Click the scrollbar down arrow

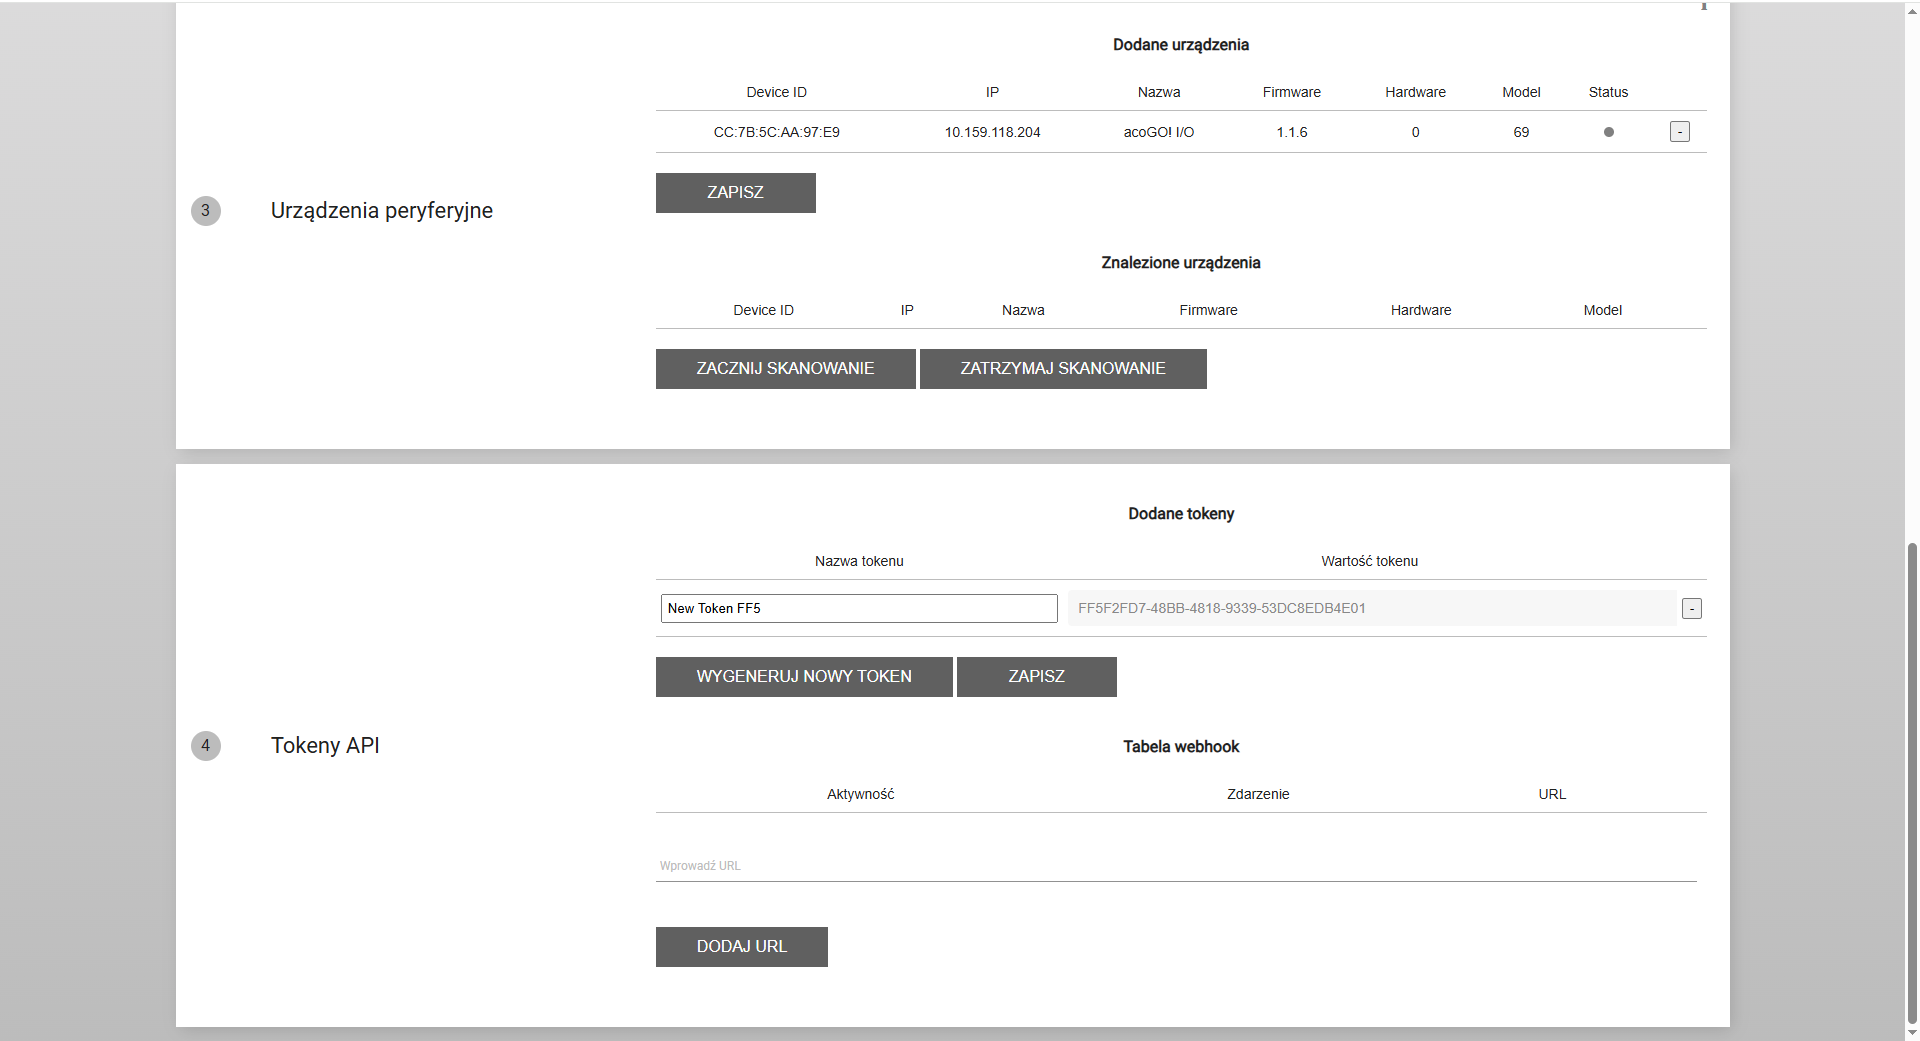[1912, 1033]
